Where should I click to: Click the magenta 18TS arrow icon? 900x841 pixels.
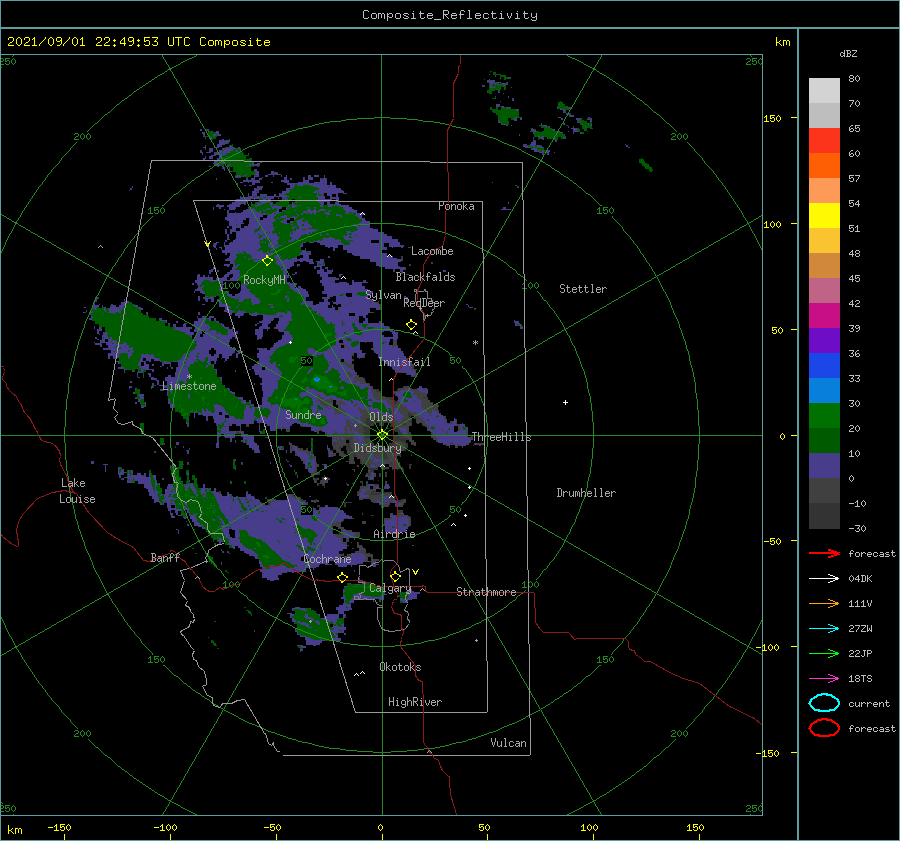pyautogui.click(x=824, y=679)
